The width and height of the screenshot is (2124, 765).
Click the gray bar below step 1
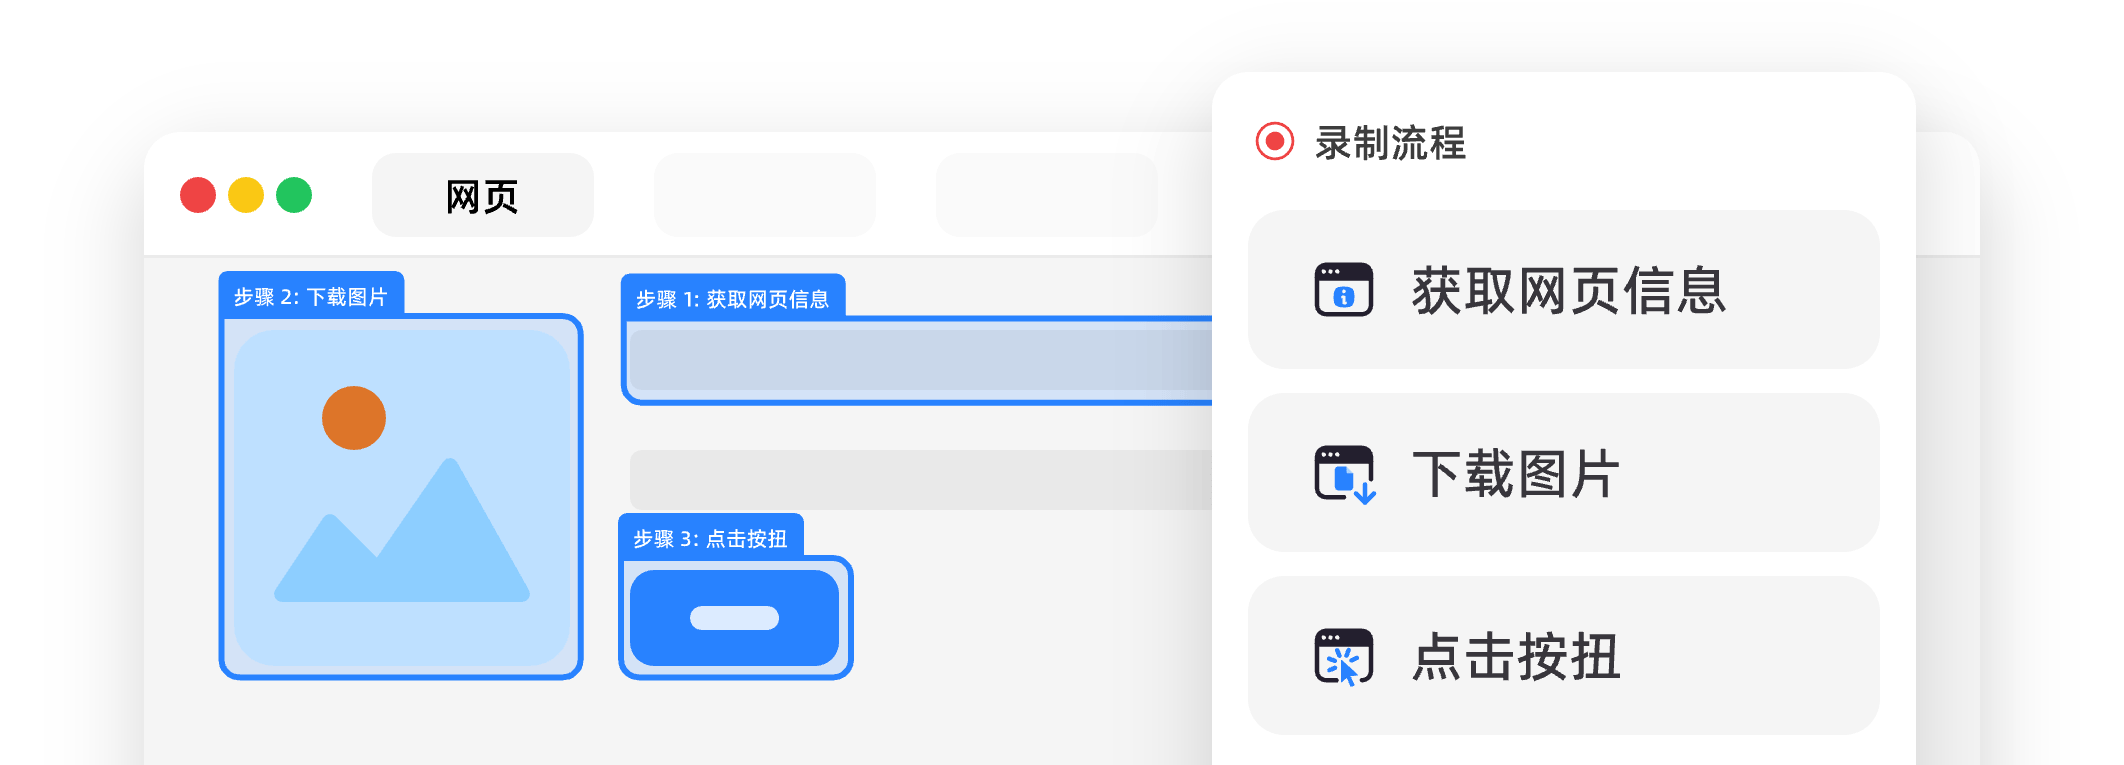point(920,480)
